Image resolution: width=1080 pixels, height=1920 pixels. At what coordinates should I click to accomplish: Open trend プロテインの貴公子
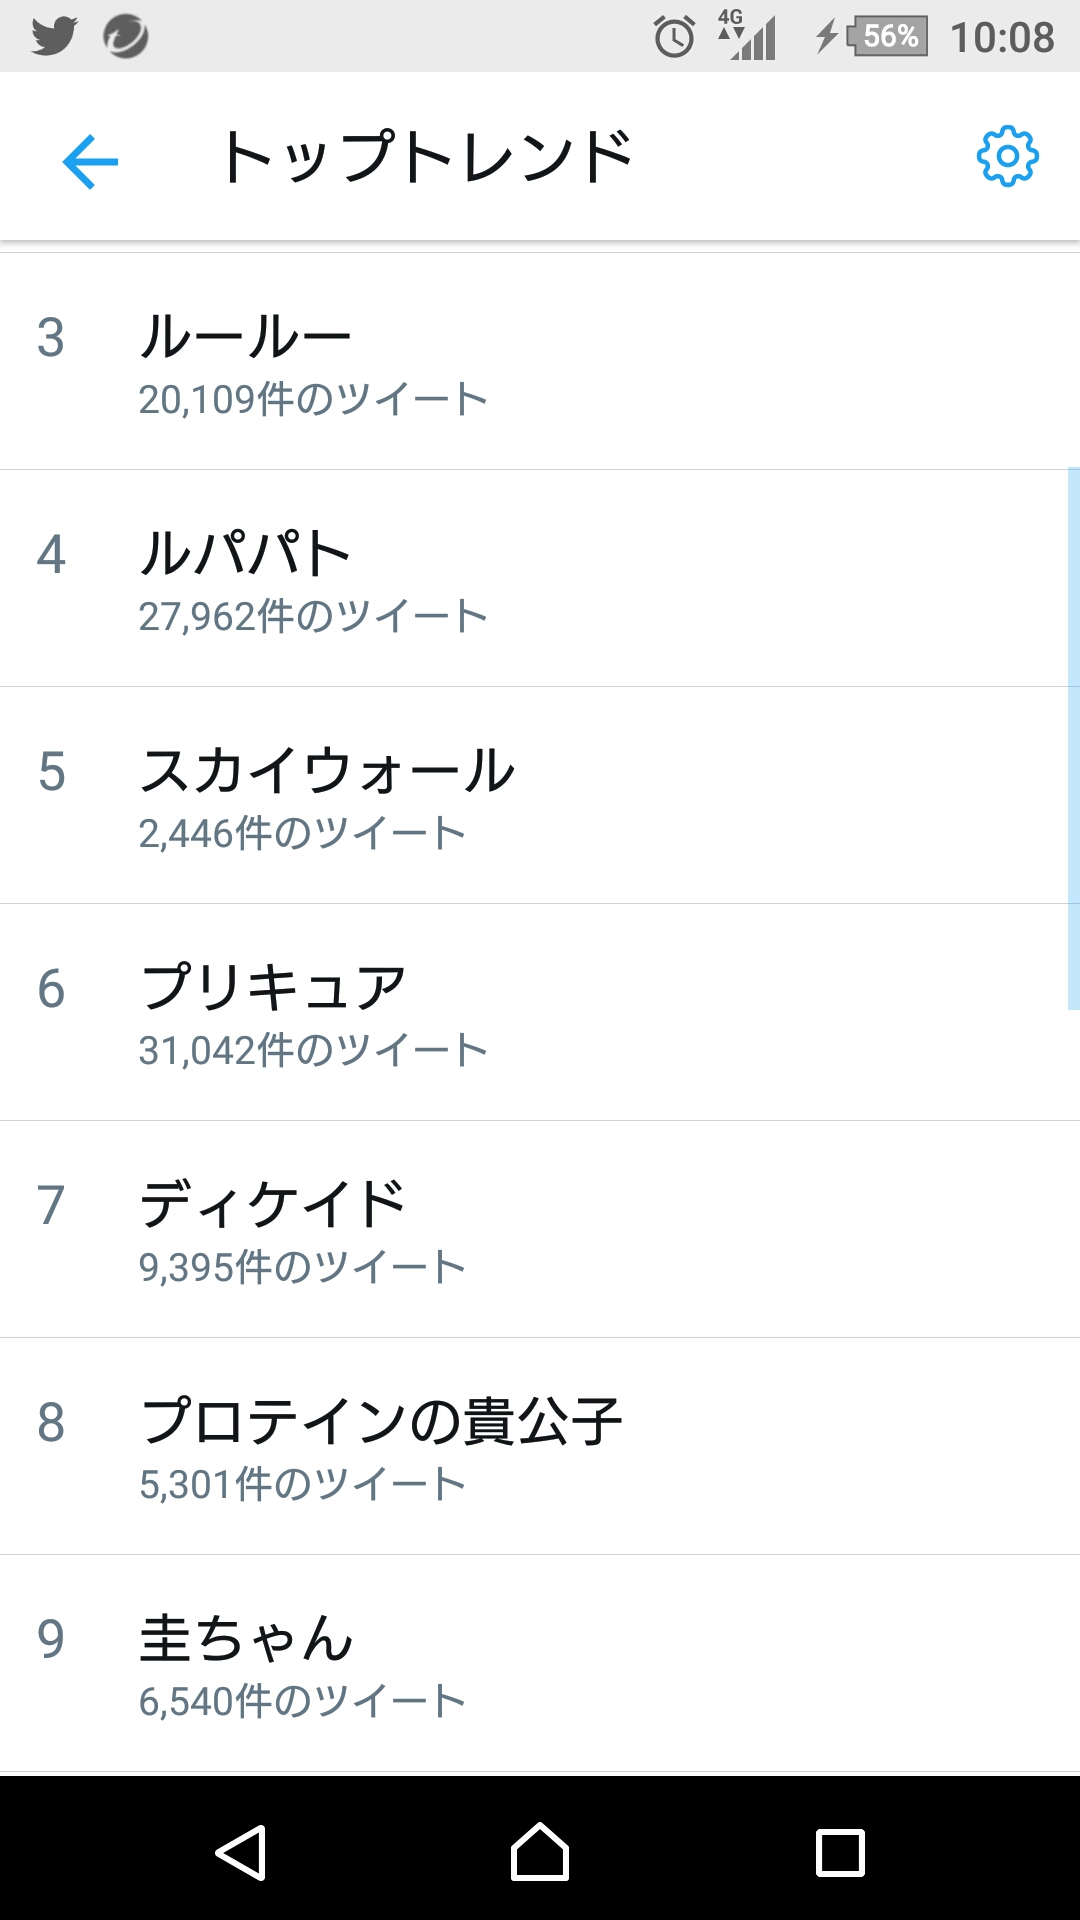click(540, 1447)
